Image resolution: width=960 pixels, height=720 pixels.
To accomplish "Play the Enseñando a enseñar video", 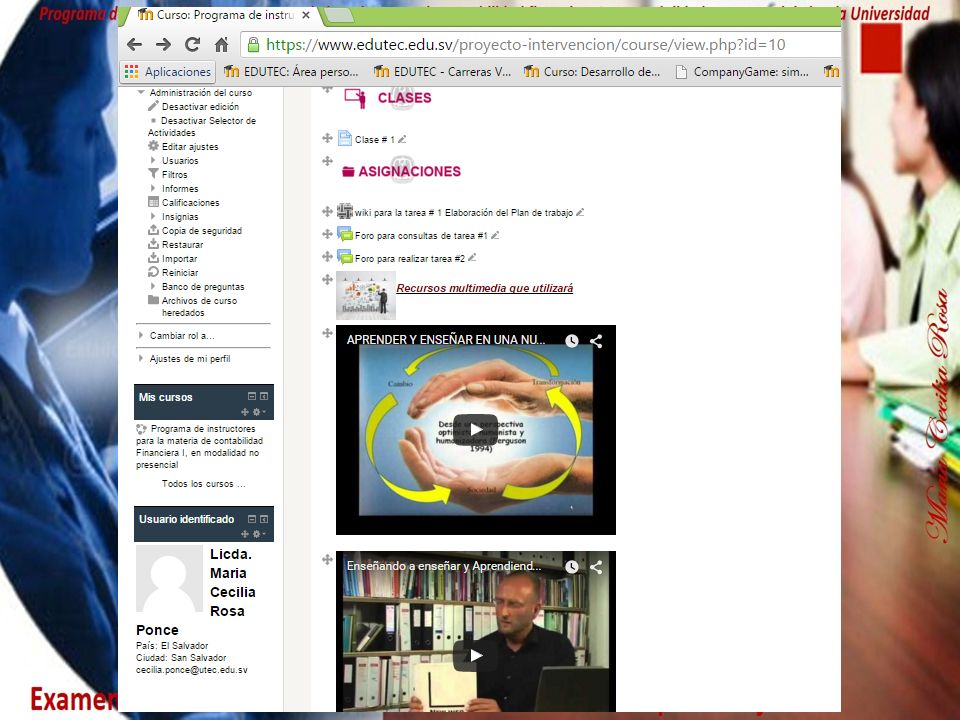I will [476, 656].
